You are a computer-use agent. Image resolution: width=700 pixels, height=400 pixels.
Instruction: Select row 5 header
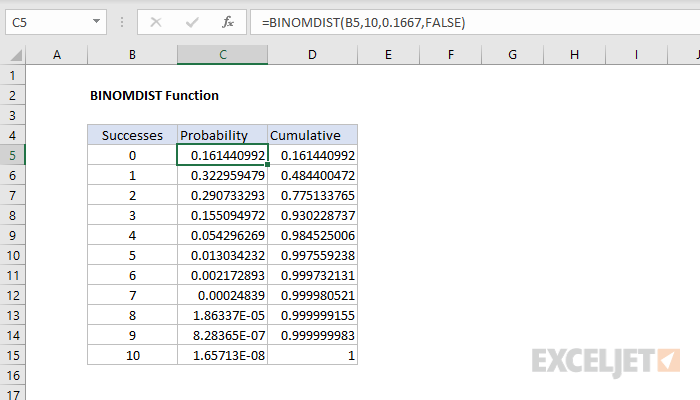[12, 155]
